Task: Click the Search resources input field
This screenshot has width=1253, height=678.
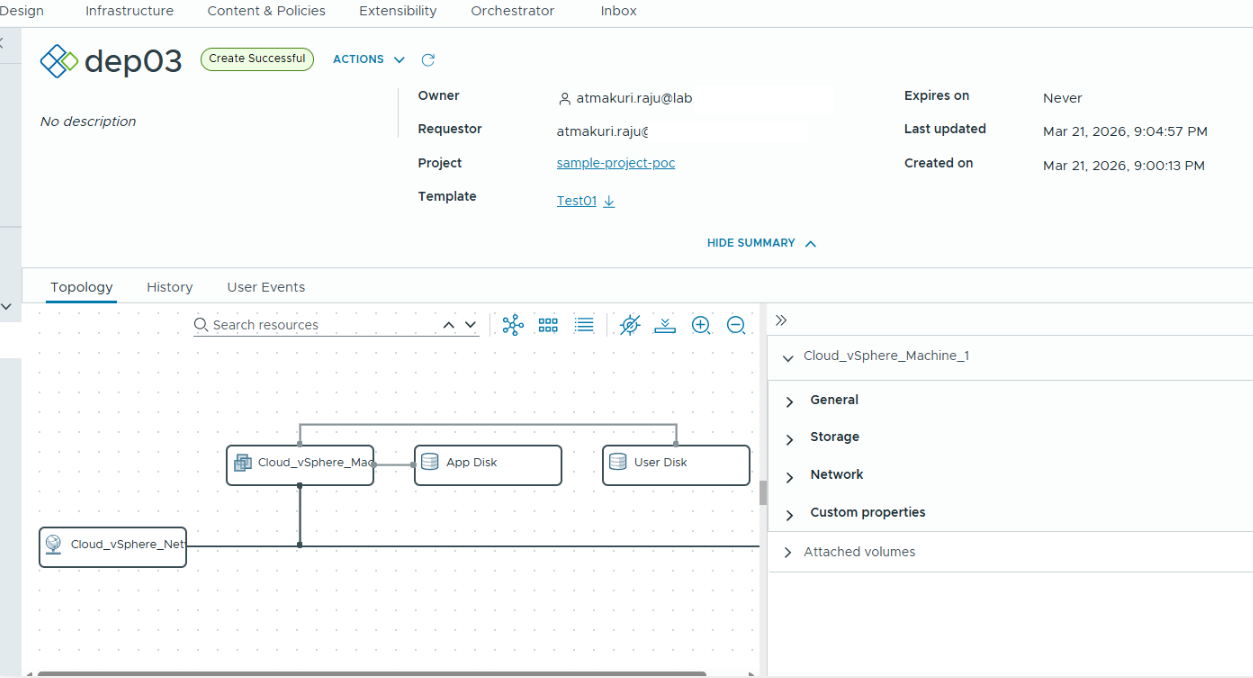Action: pyautogui.click(x=320, y=325)
